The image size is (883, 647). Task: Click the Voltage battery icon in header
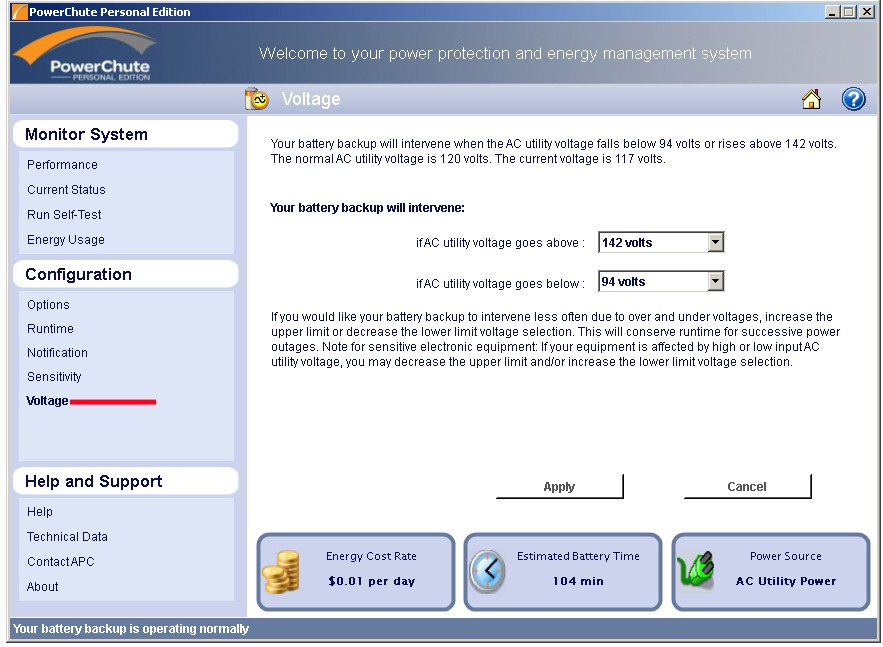coord(257,99)
